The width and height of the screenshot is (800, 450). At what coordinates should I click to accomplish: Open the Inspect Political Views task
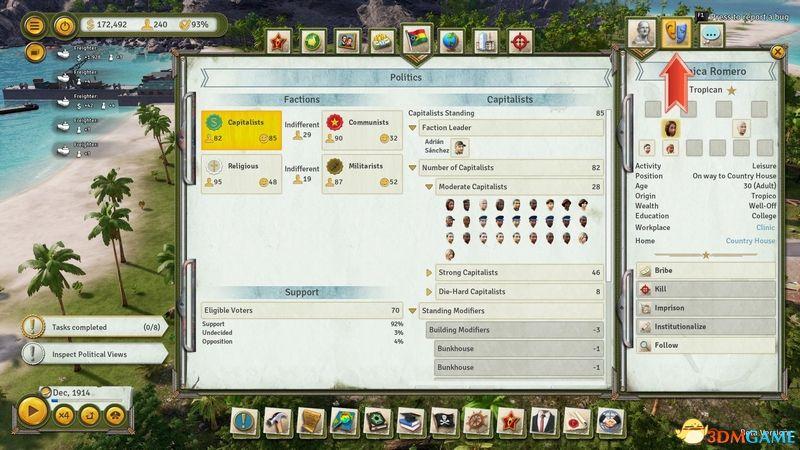95,354
